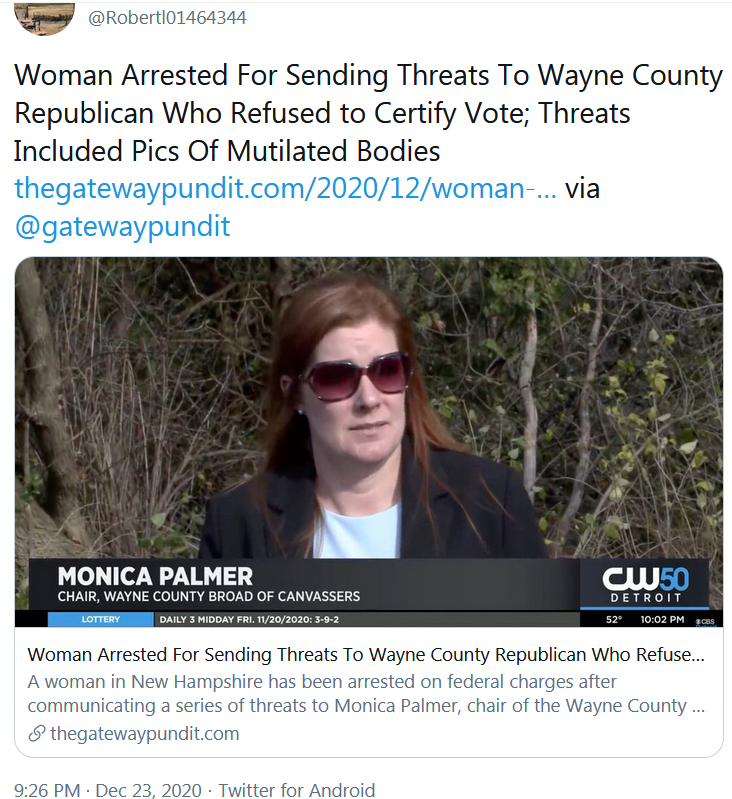Screen dimensions: 732x799
Task: Click the Chair, Wayne County Board of Canvassers subtitle
Action: 209,596
